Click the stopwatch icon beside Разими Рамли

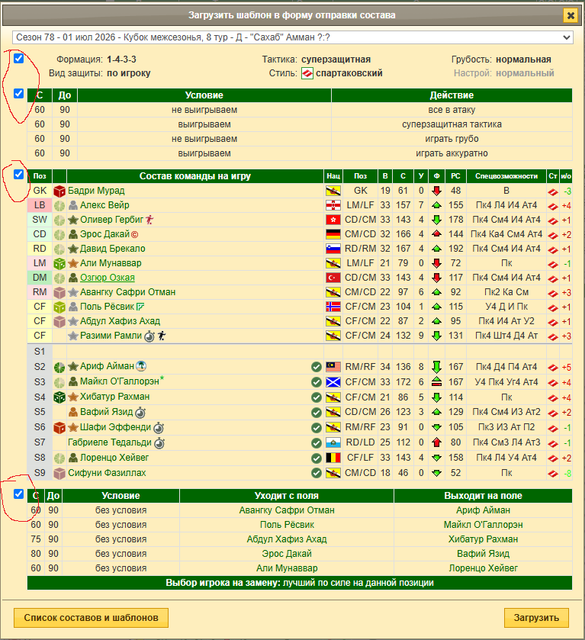[x=149, y=336]
